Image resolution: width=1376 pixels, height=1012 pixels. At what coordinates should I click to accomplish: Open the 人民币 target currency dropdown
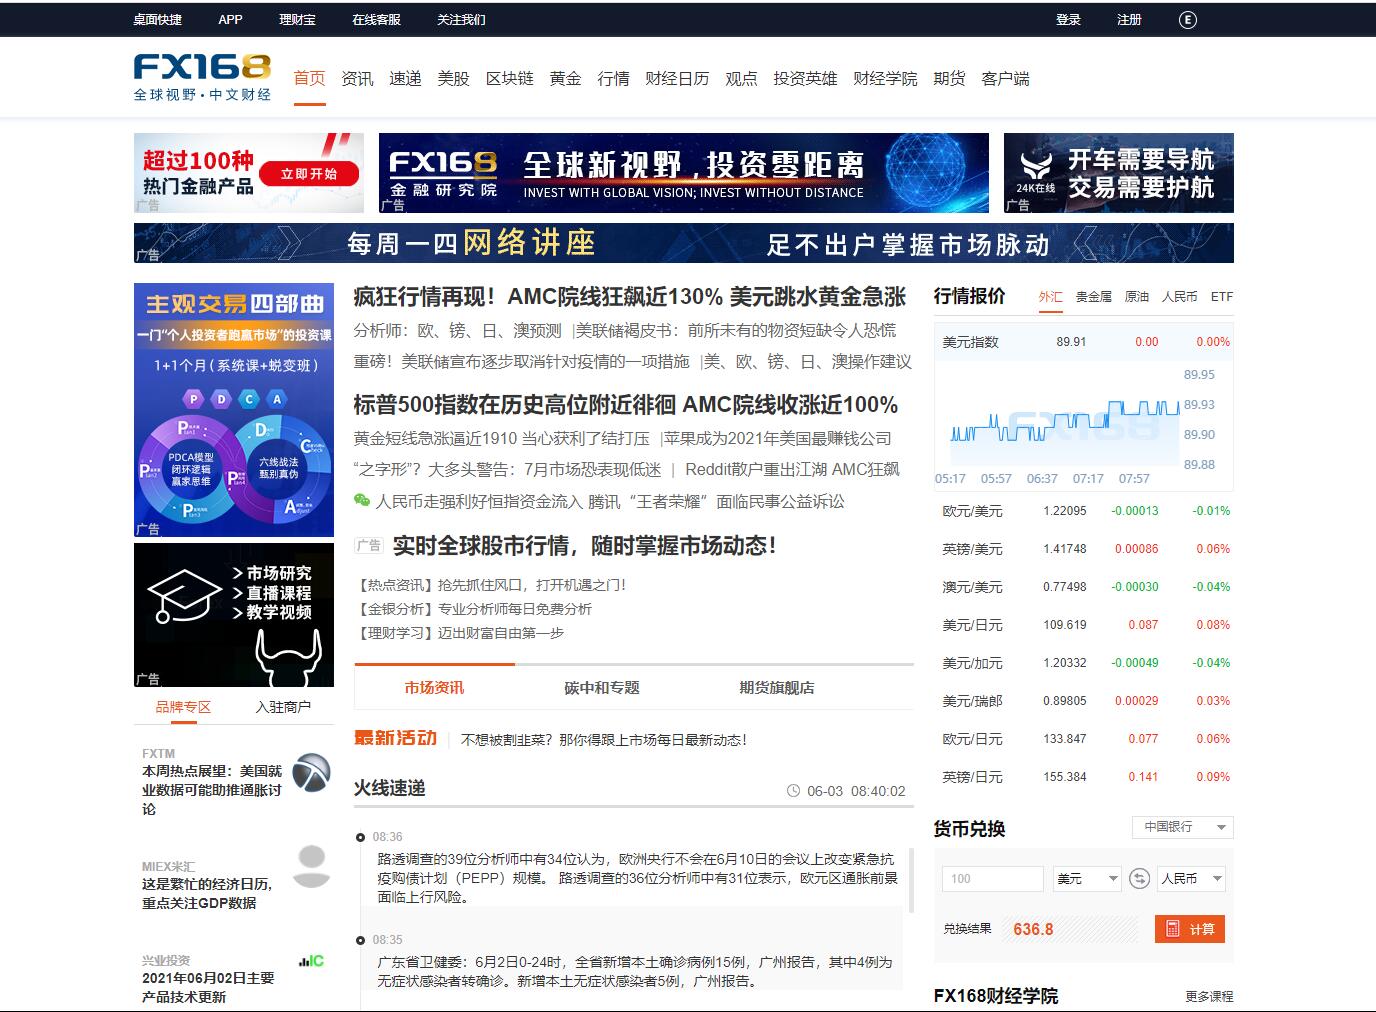[x=1190, y=879]
